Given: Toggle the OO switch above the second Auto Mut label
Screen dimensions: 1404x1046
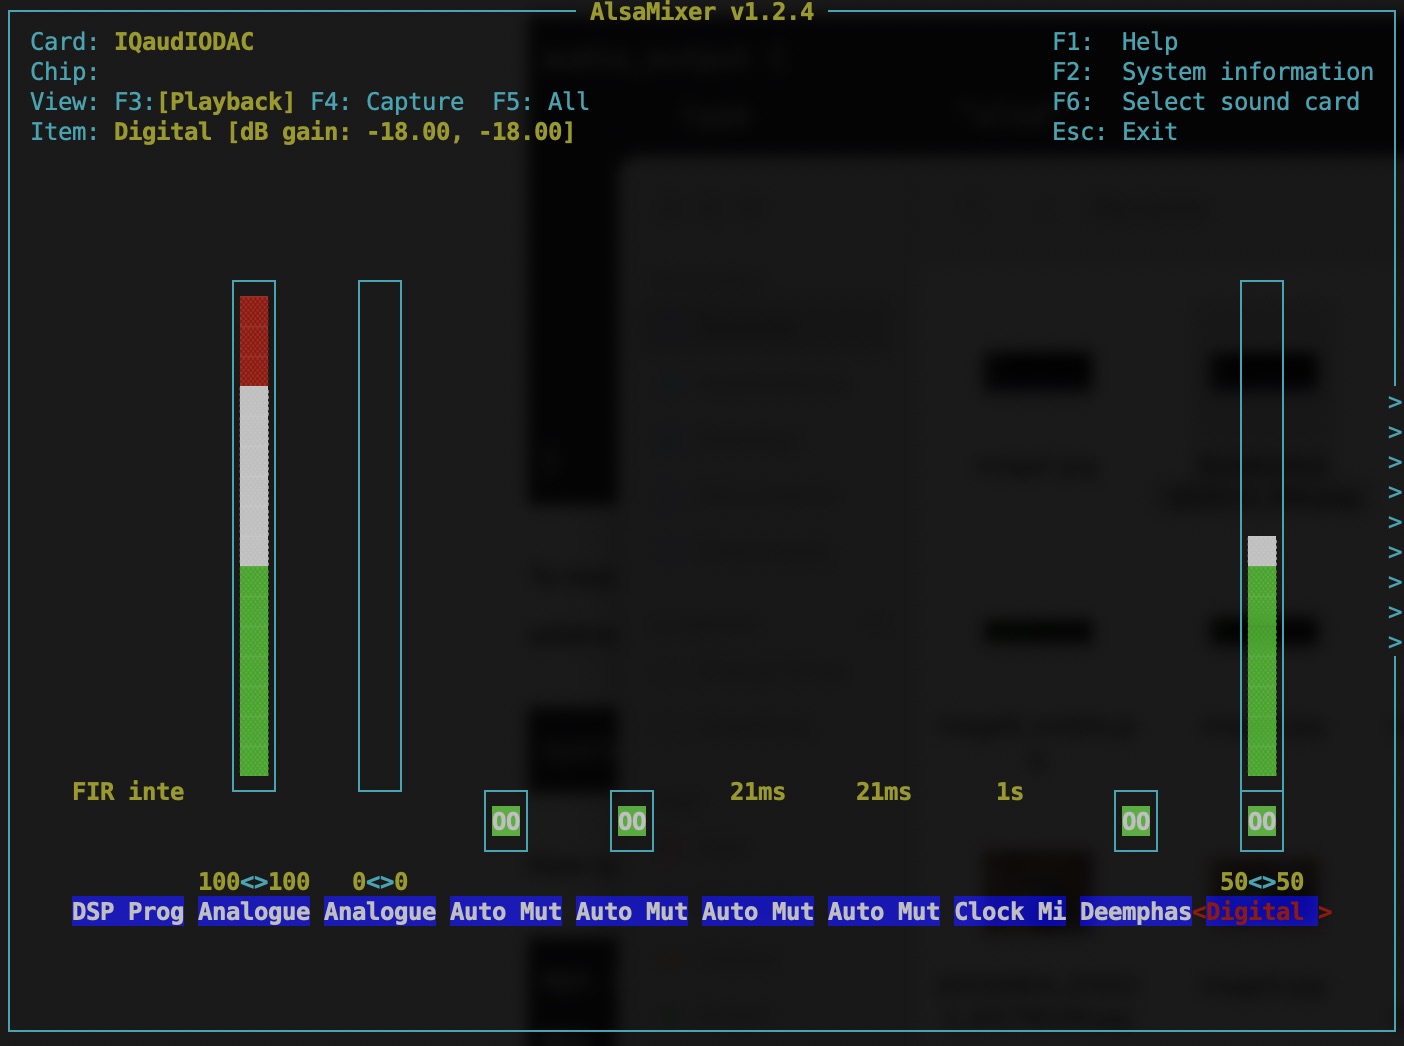Looking at the screenshot, I should (x=631, y=821).
